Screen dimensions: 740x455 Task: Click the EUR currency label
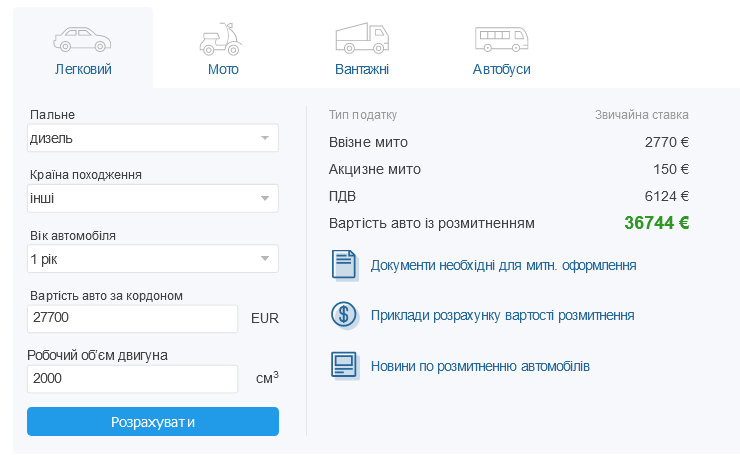point(265,319)
